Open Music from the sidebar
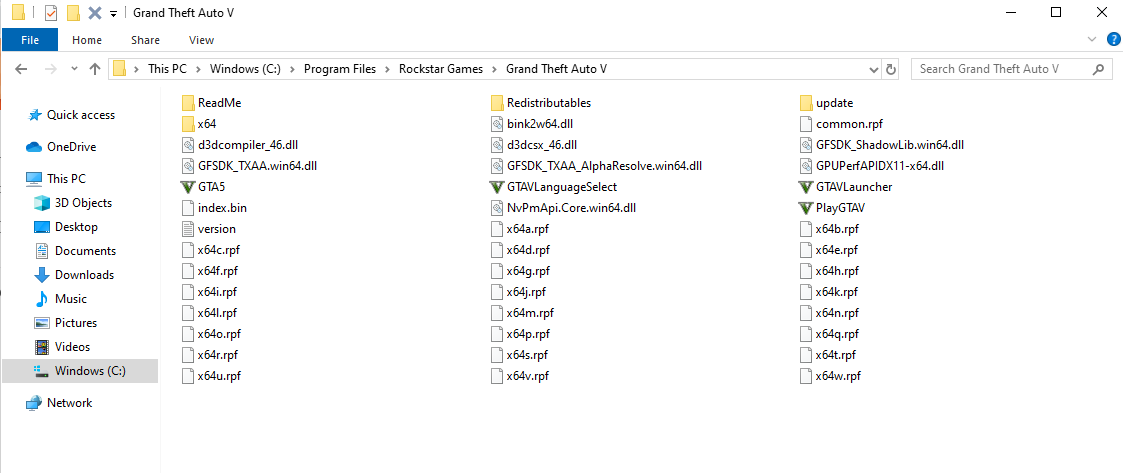Screen dimensions: 1123x473 tap(70, 299)
